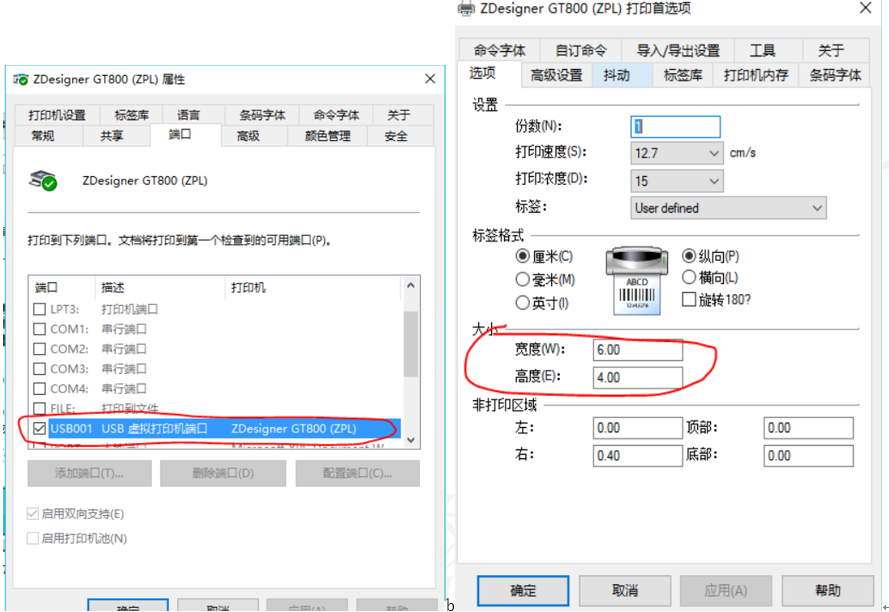Click the port list scroll up arrow
Image resolution: width=889 pixels, height=612 pixels.
[411, 285]
